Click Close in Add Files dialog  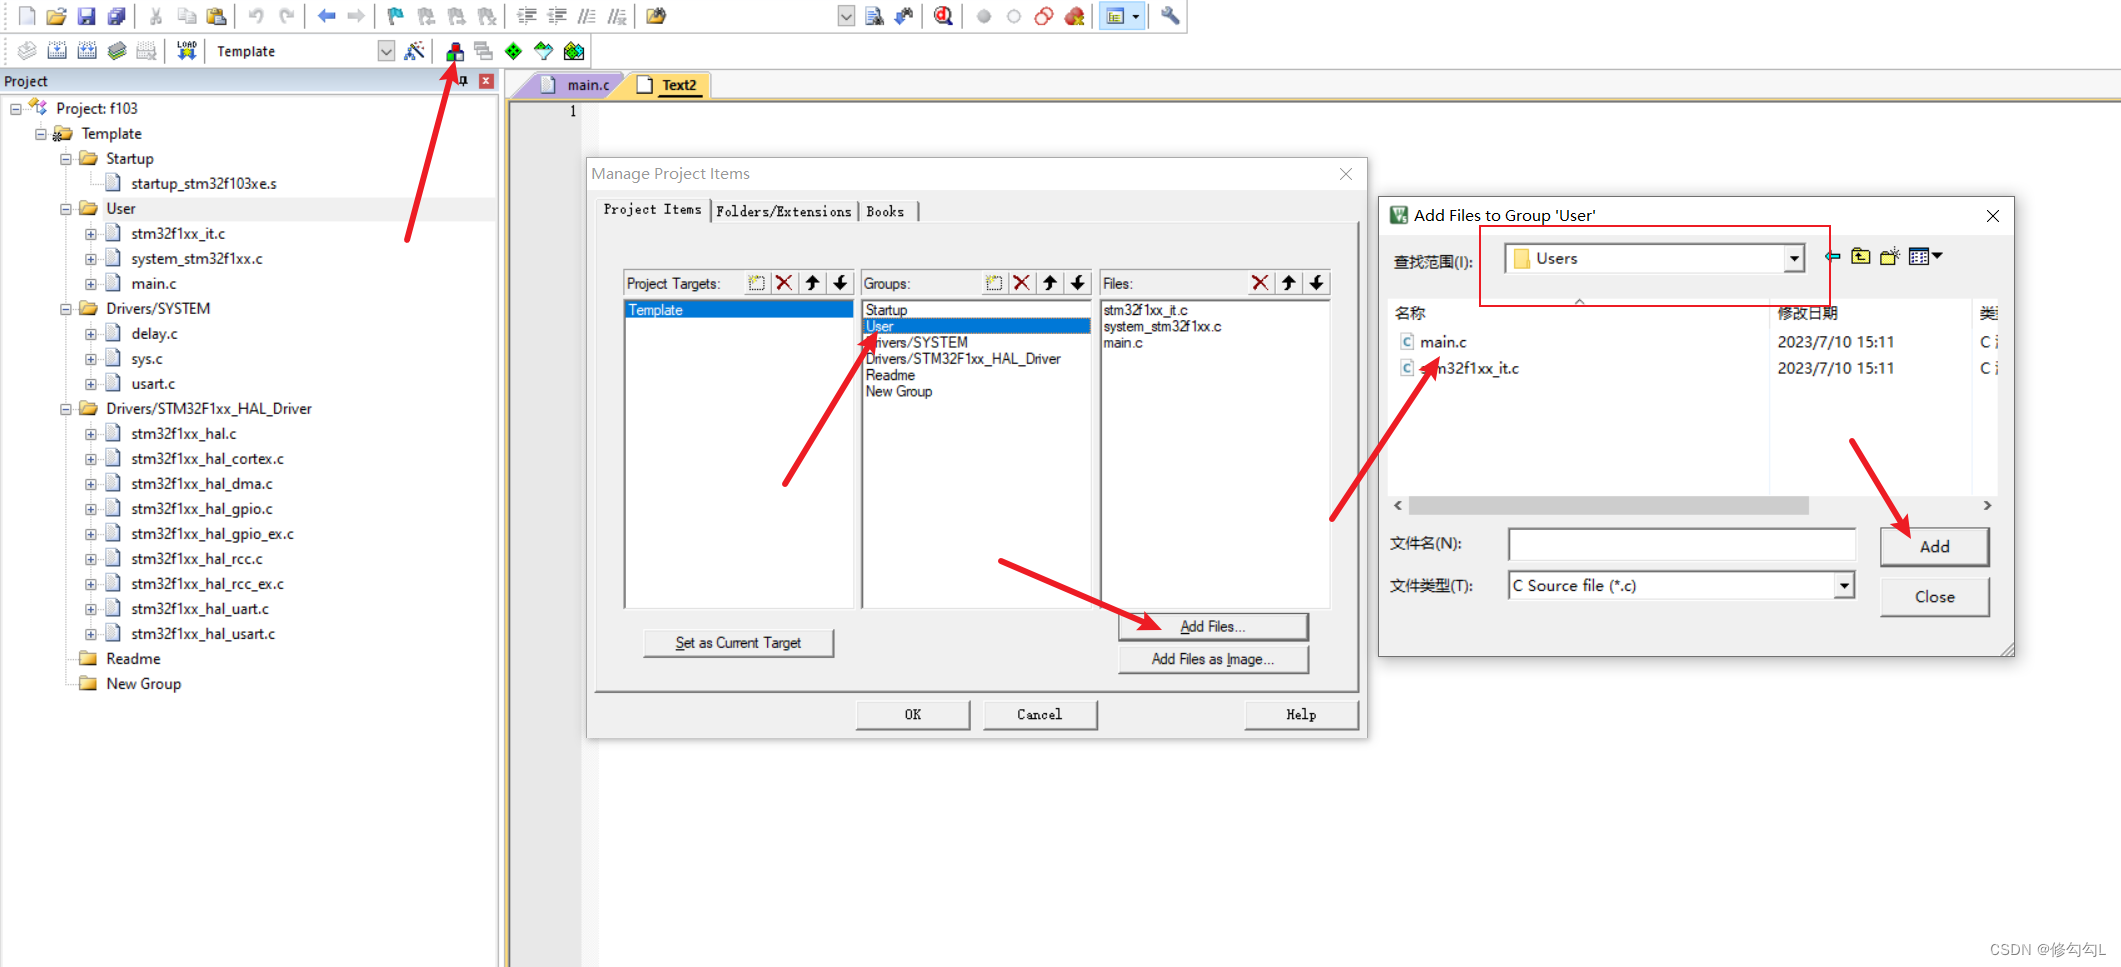tap(1934, 597)
